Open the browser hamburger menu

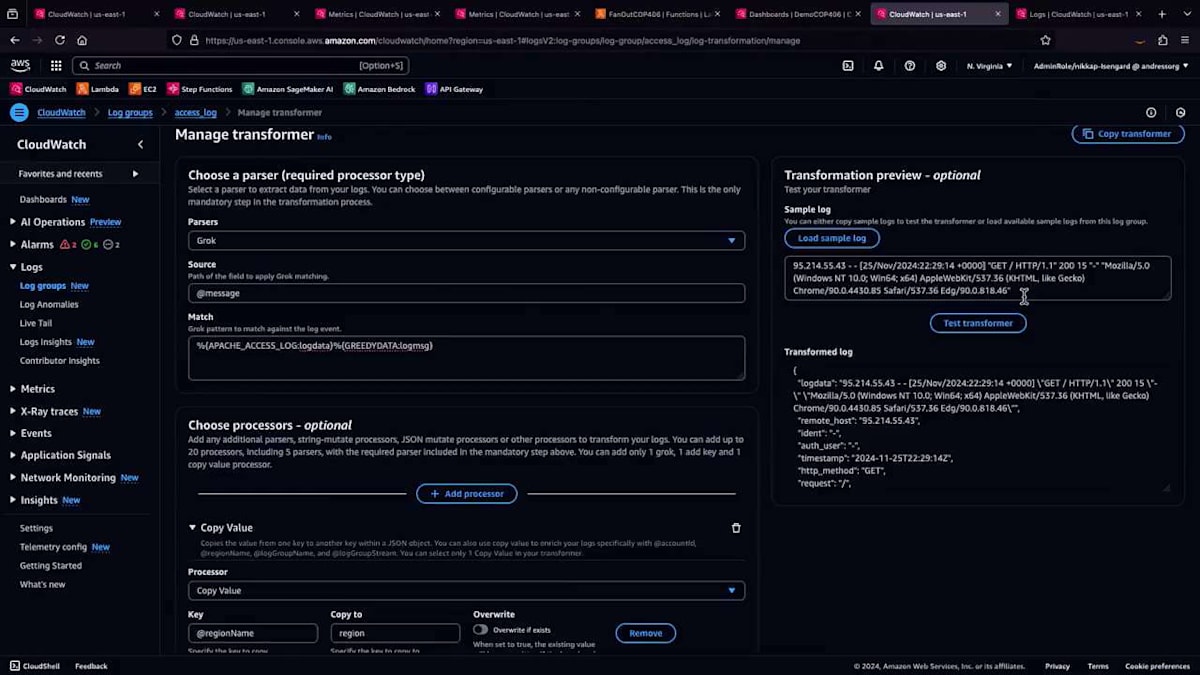coord(1185,40)
